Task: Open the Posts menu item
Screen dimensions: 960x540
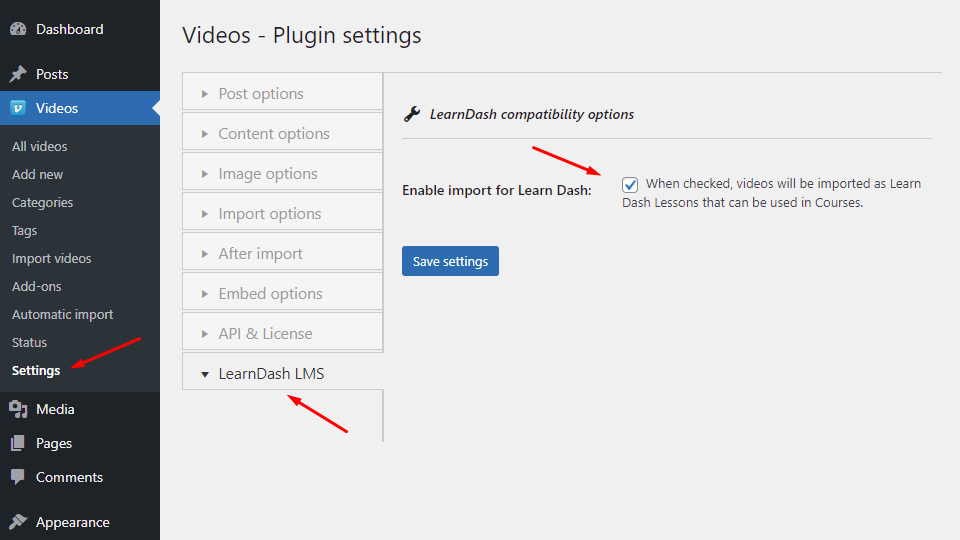Action: click(x=80, y=74)
